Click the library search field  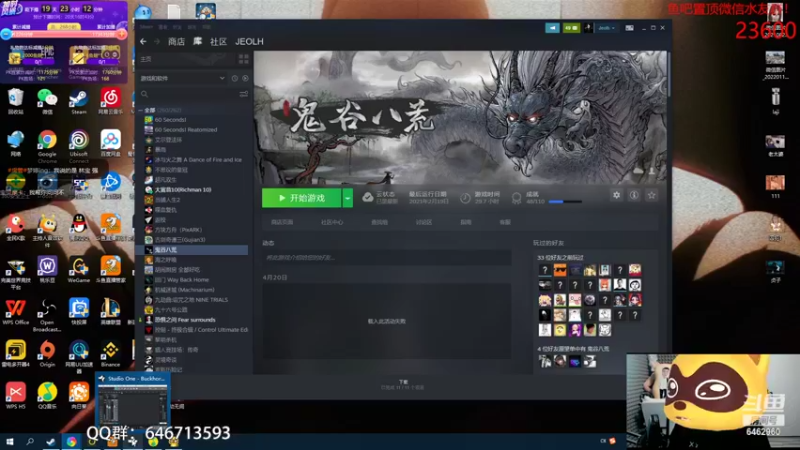pyautogui.click(x=189, y=94)
